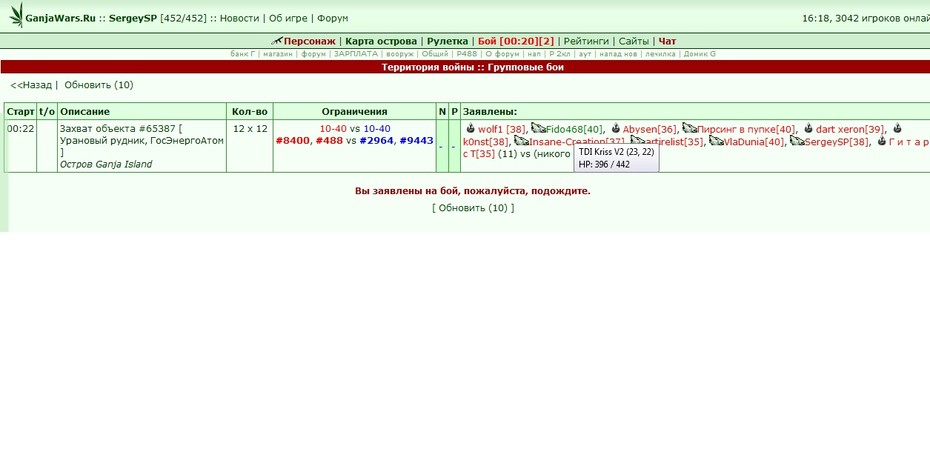Open player wolf1 [38] profile

coord(502,129)
